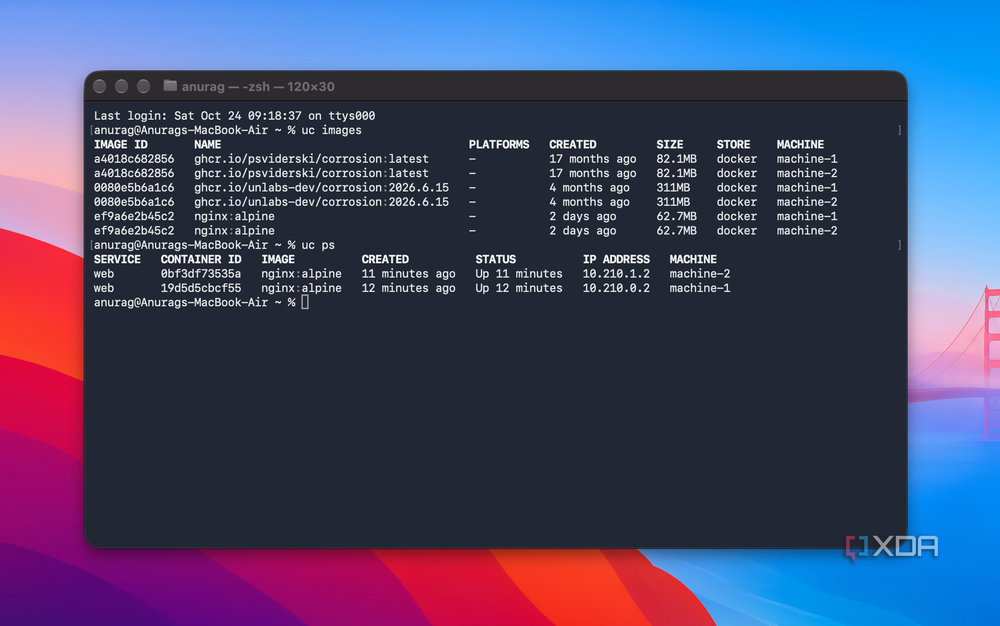Image resolution: width=1000 pixels, height=626 pixels.
Task: Click the SIZE column header
Action: [x=670, y=145]
